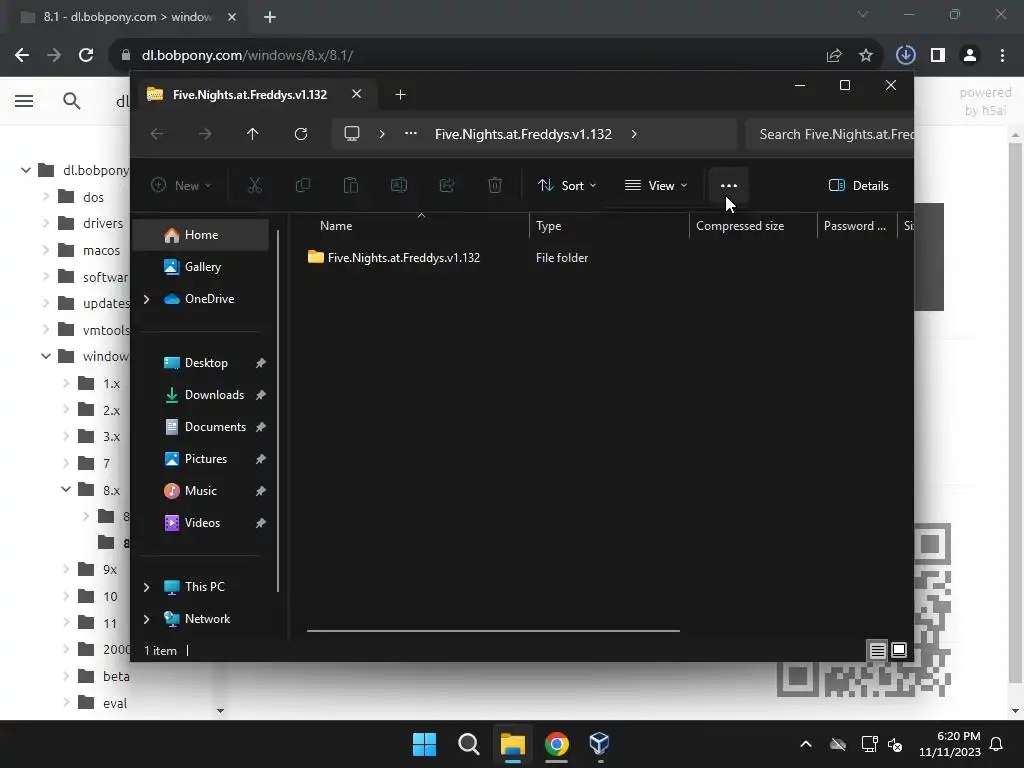Switch to large thumbnails view icon
Image resolution: width=1024 pixels, height=768 pixels.
pos(899,650)
